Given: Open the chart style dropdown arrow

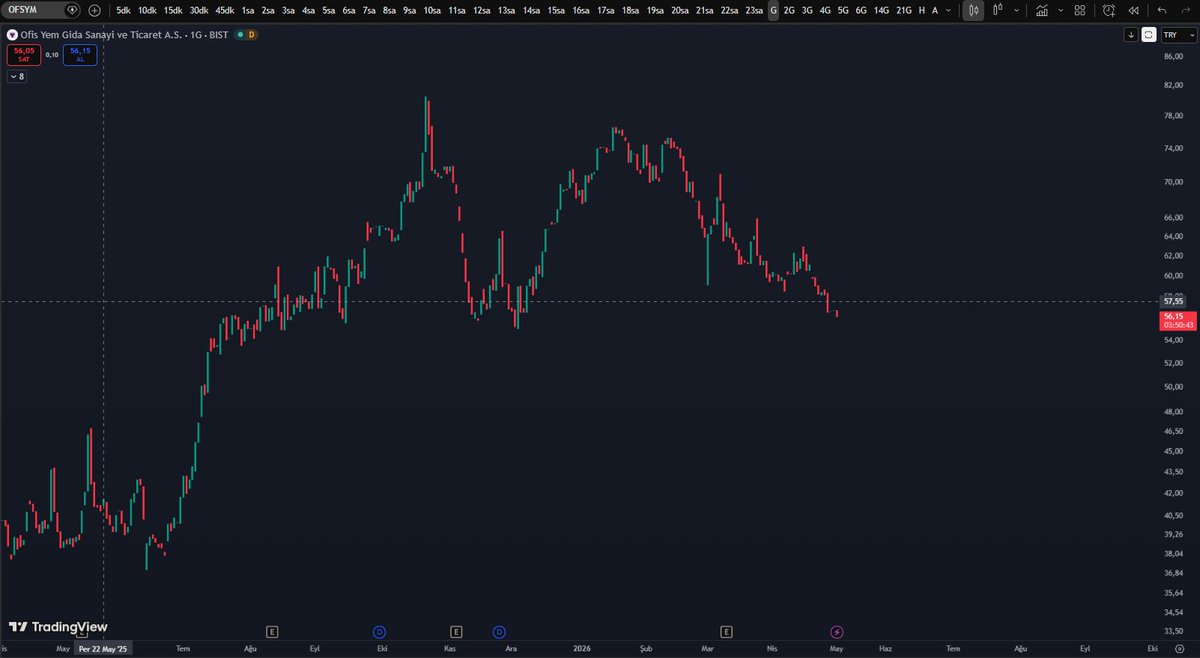Looking at the screenshot, I should [1016, 11].
